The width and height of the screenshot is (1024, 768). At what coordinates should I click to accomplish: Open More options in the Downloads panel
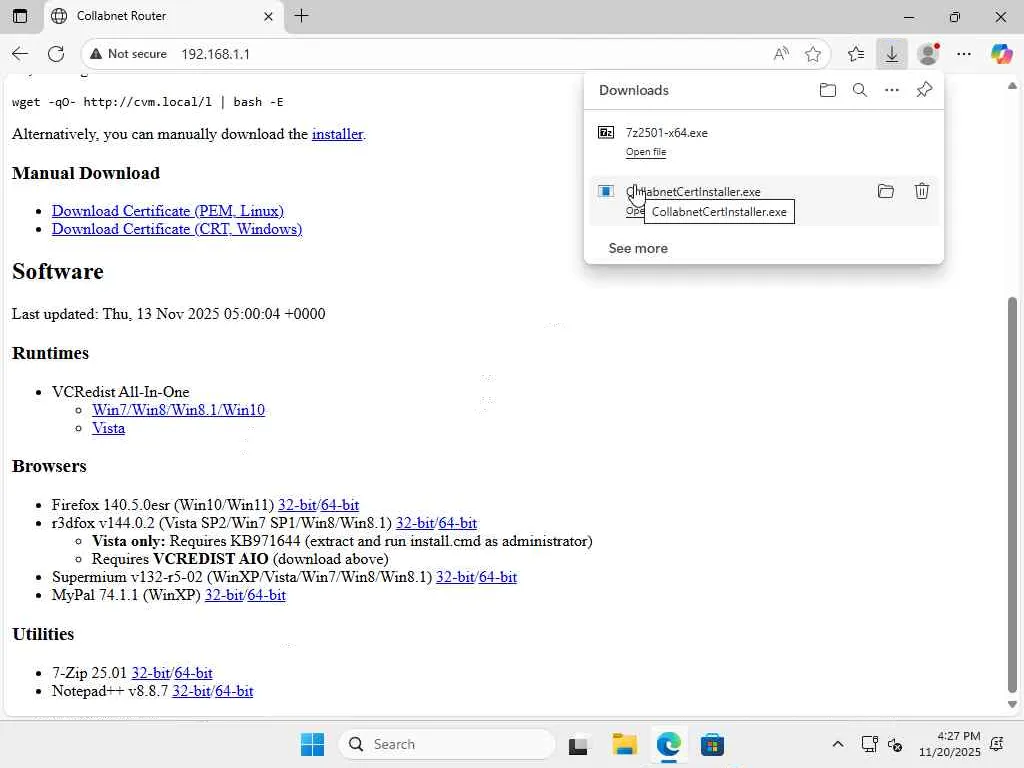(x=892, y=90)
